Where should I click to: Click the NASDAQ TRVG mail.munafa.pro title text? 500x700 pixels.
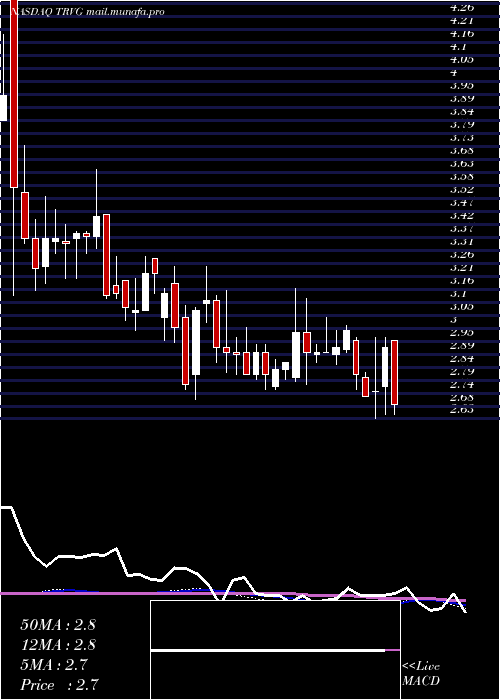coord(87,12)
